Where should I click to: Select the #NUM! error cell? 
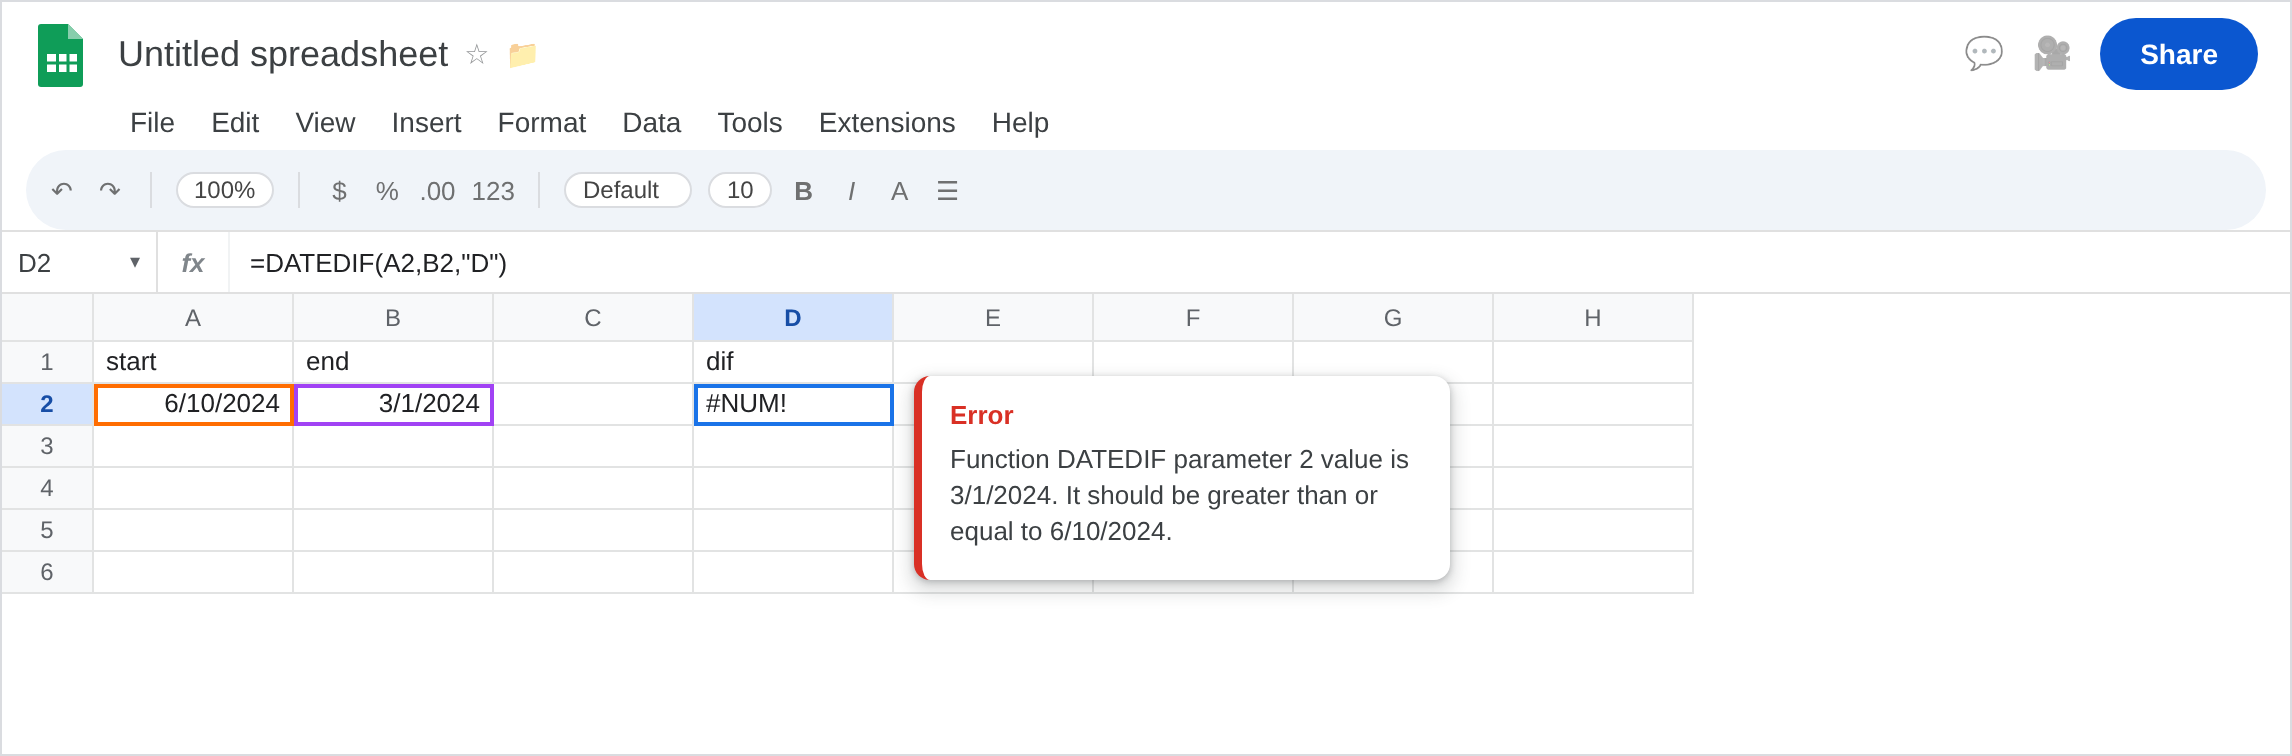click(x=793, y=404)
